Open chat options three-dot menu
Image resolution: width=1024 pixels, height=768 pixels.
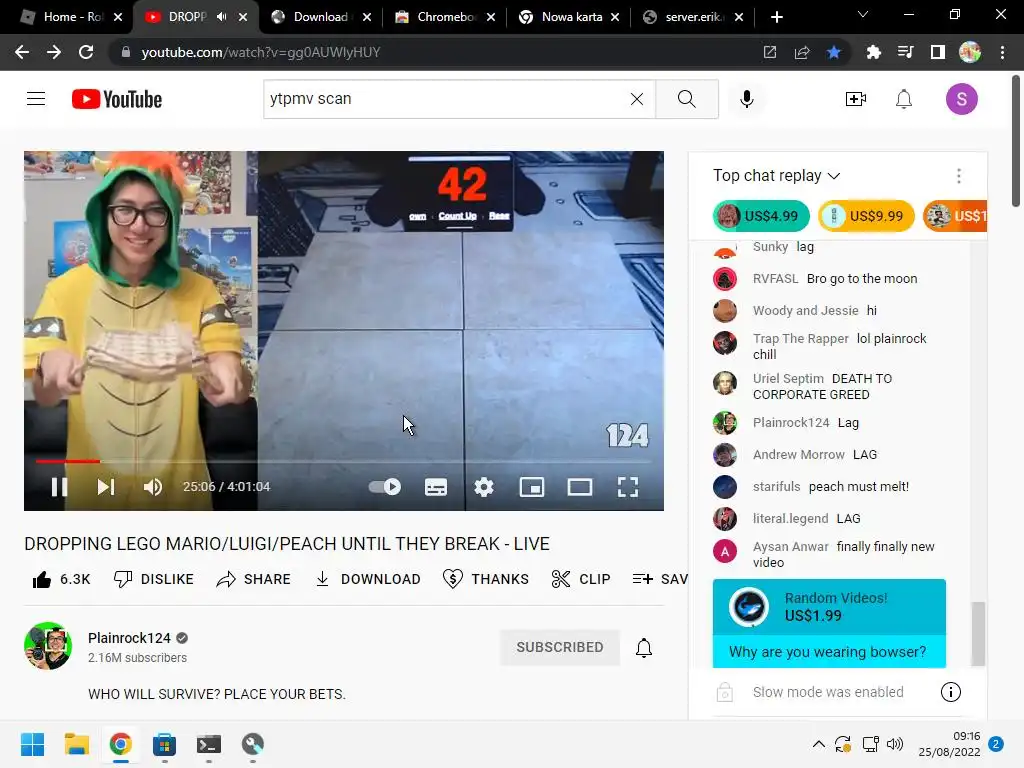pyautogui.click(x=958, y=176)
